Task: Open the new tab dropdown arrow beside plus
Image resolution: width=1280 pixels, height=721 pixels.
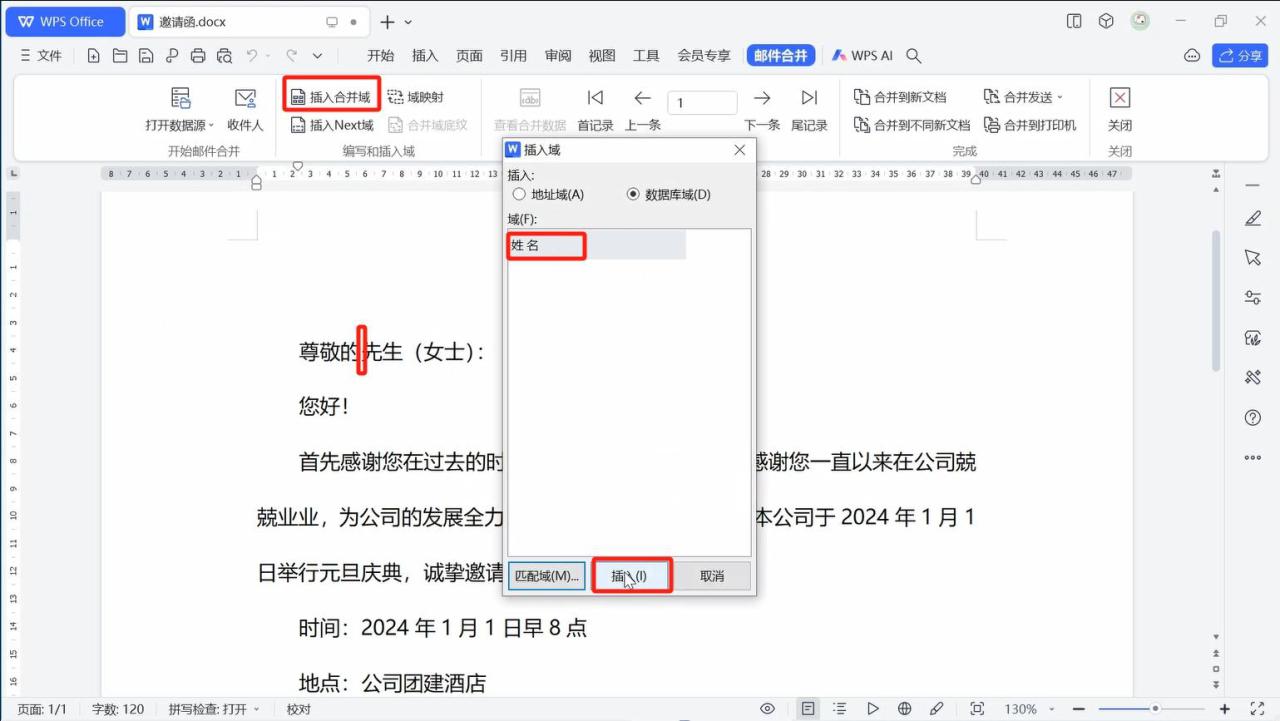Action: pyautogui.click(x=408, y=22)
